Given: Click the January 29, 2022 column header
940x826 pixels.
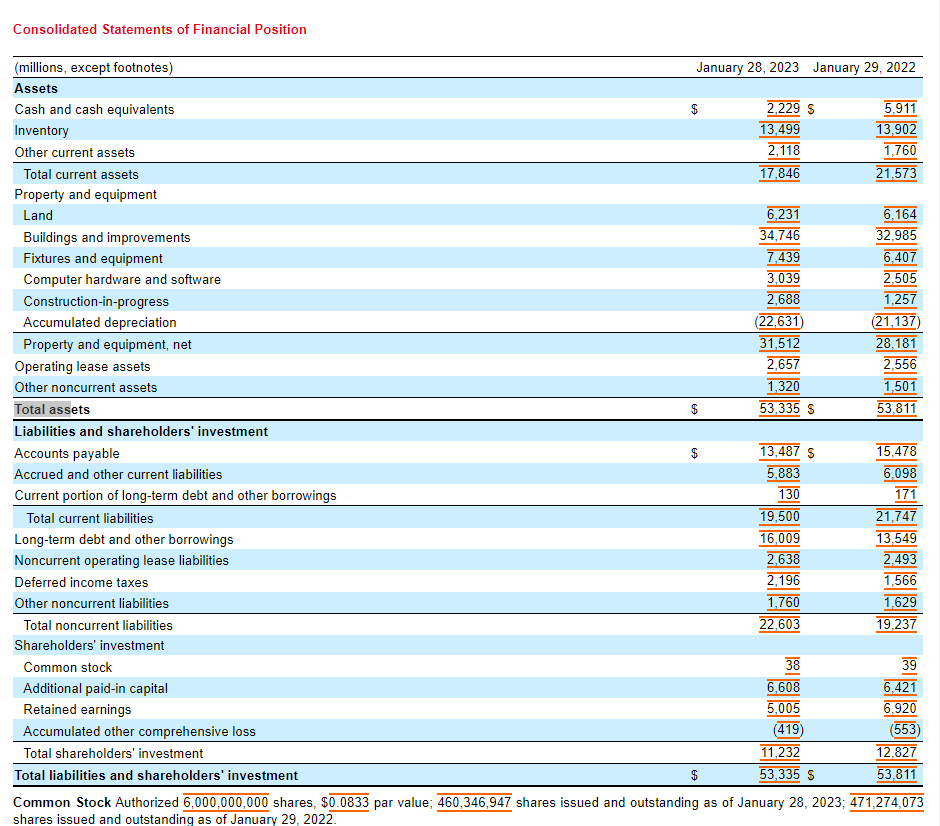Looking at the screenshot, I should [x=864, y=68].
